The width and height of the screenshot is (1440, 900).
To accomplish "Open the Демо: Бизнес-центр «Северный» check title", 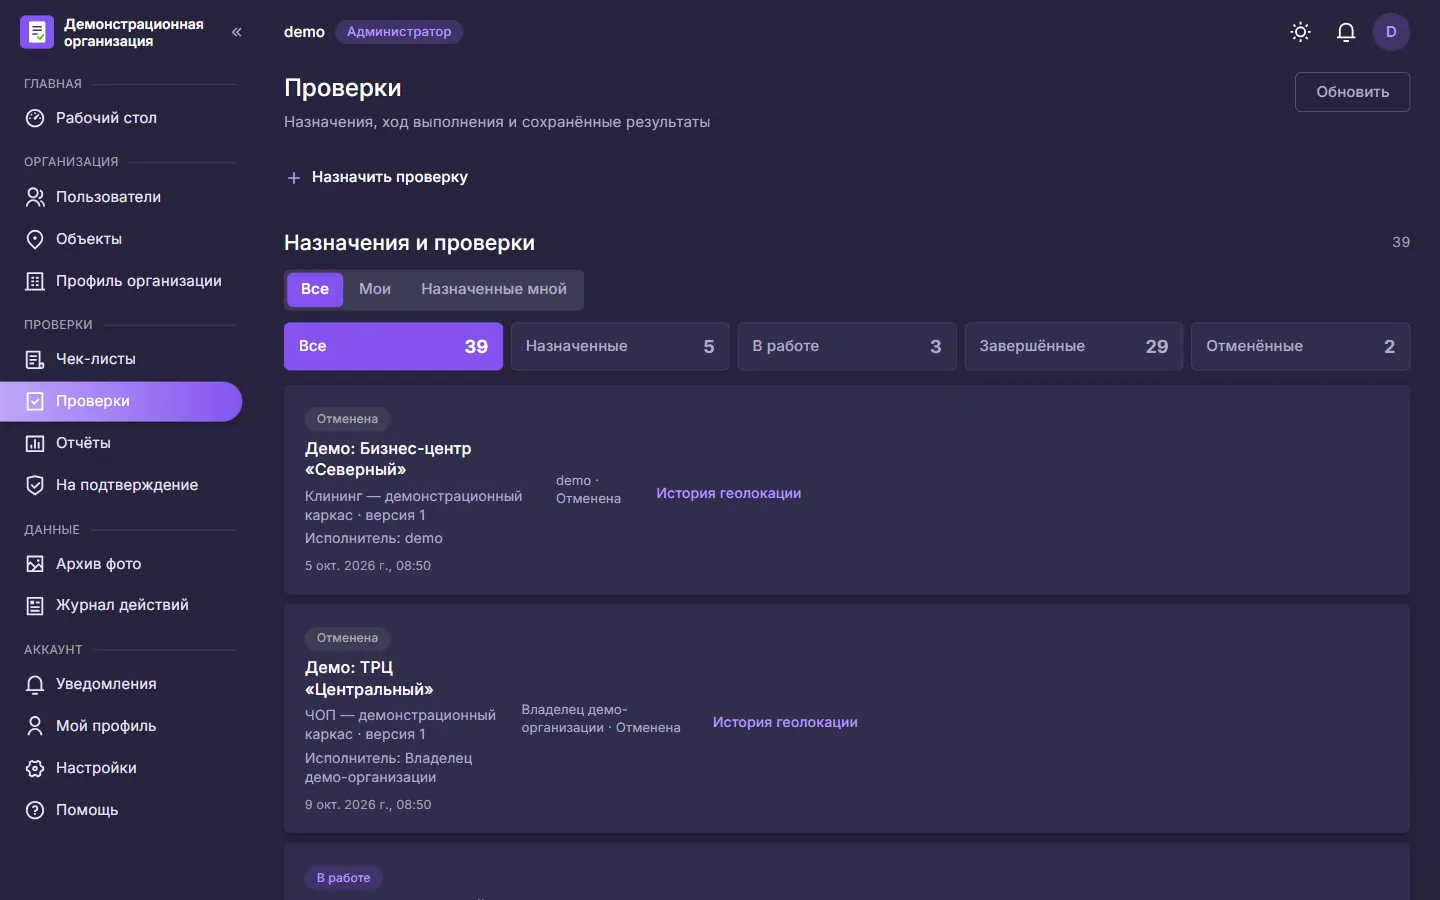I will 388,459.
